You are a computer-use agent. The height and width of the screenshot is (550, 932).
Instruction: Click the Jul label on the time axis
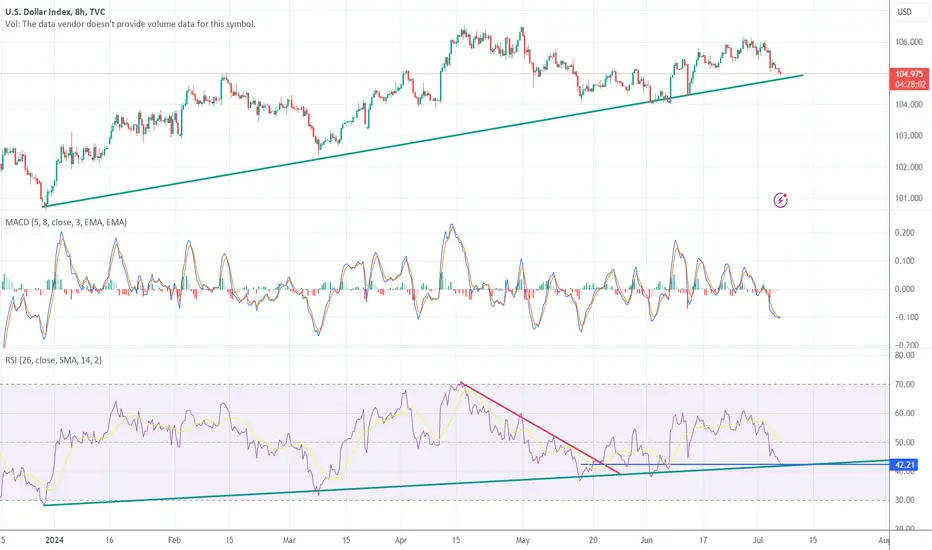(758, 540)
